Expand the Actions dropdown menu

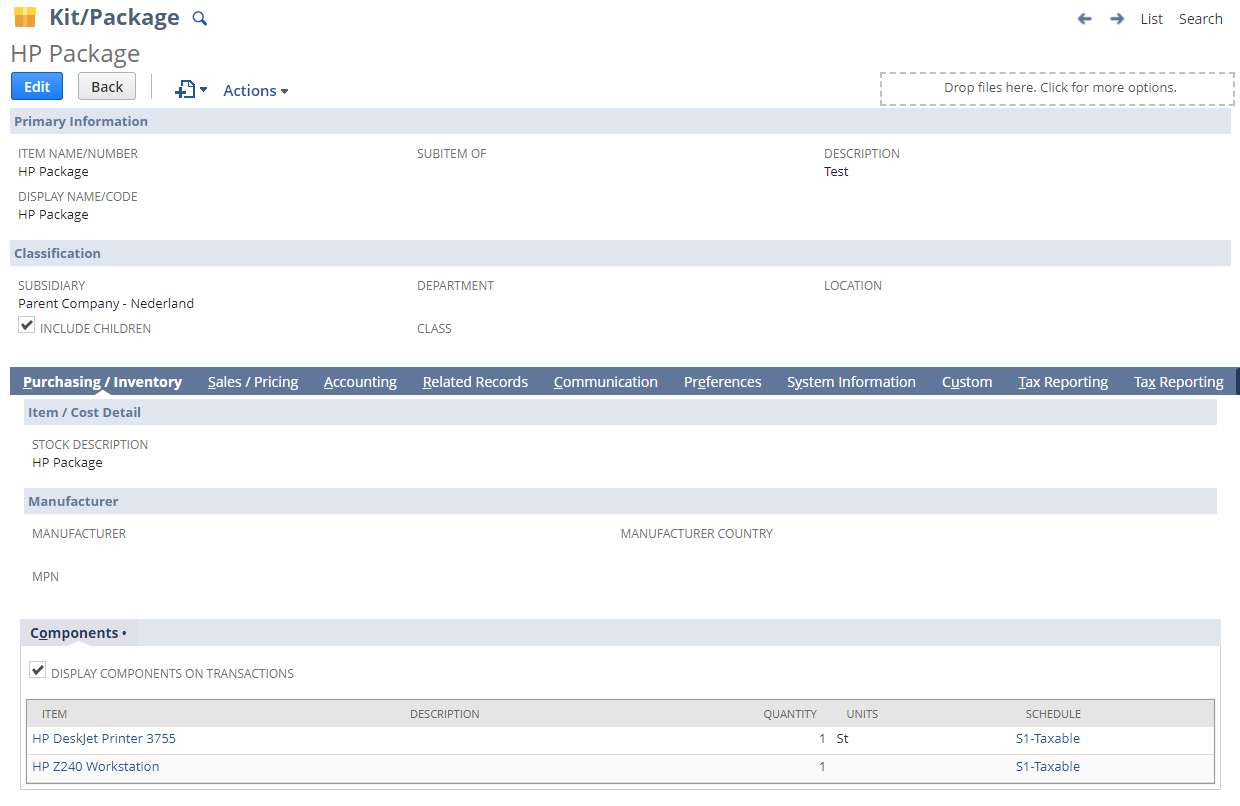(x=256, y=90)
